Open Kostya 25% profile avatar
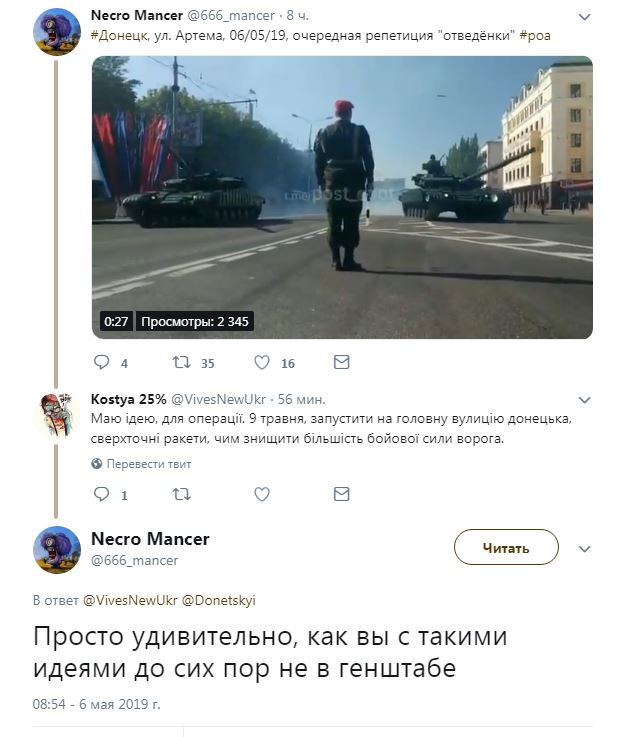The width and height of the screenshot is (627, 737). 57,416
